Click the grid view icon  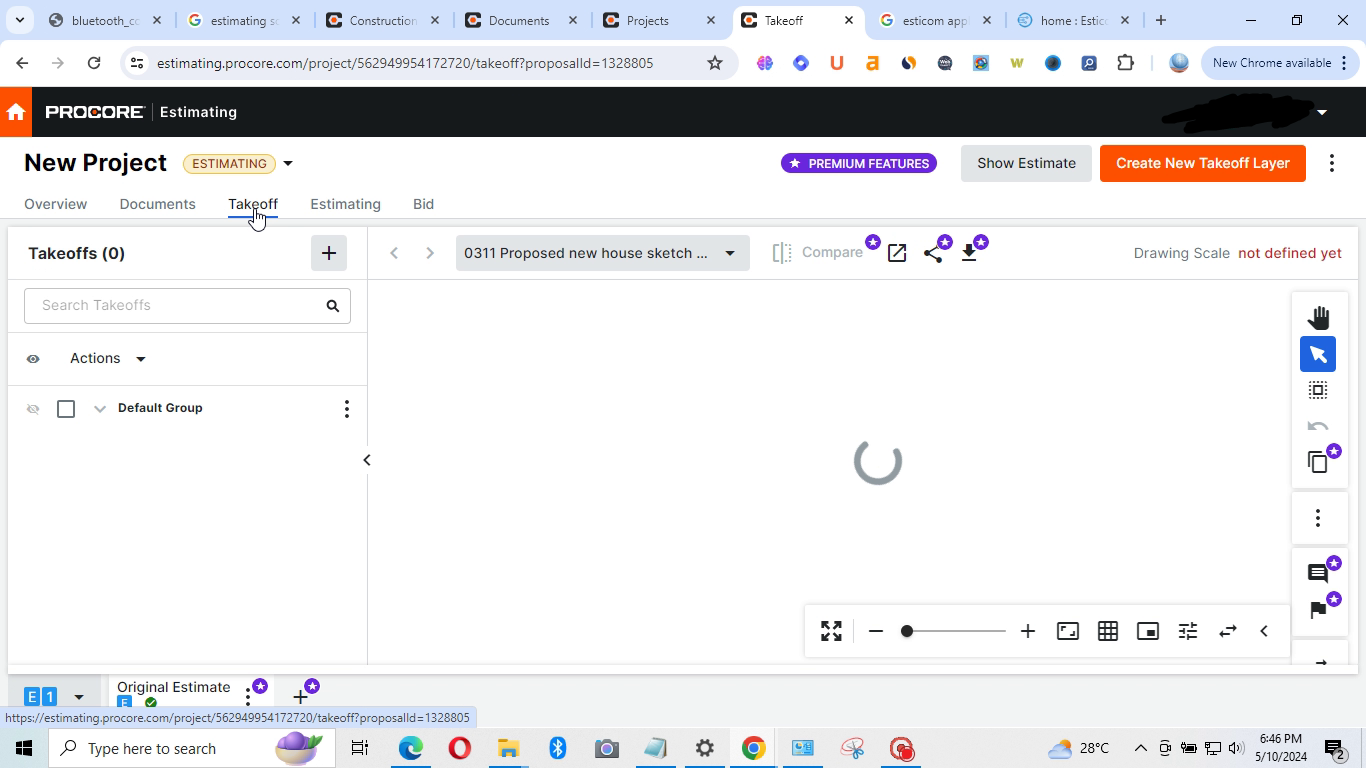click(1108, 631)
